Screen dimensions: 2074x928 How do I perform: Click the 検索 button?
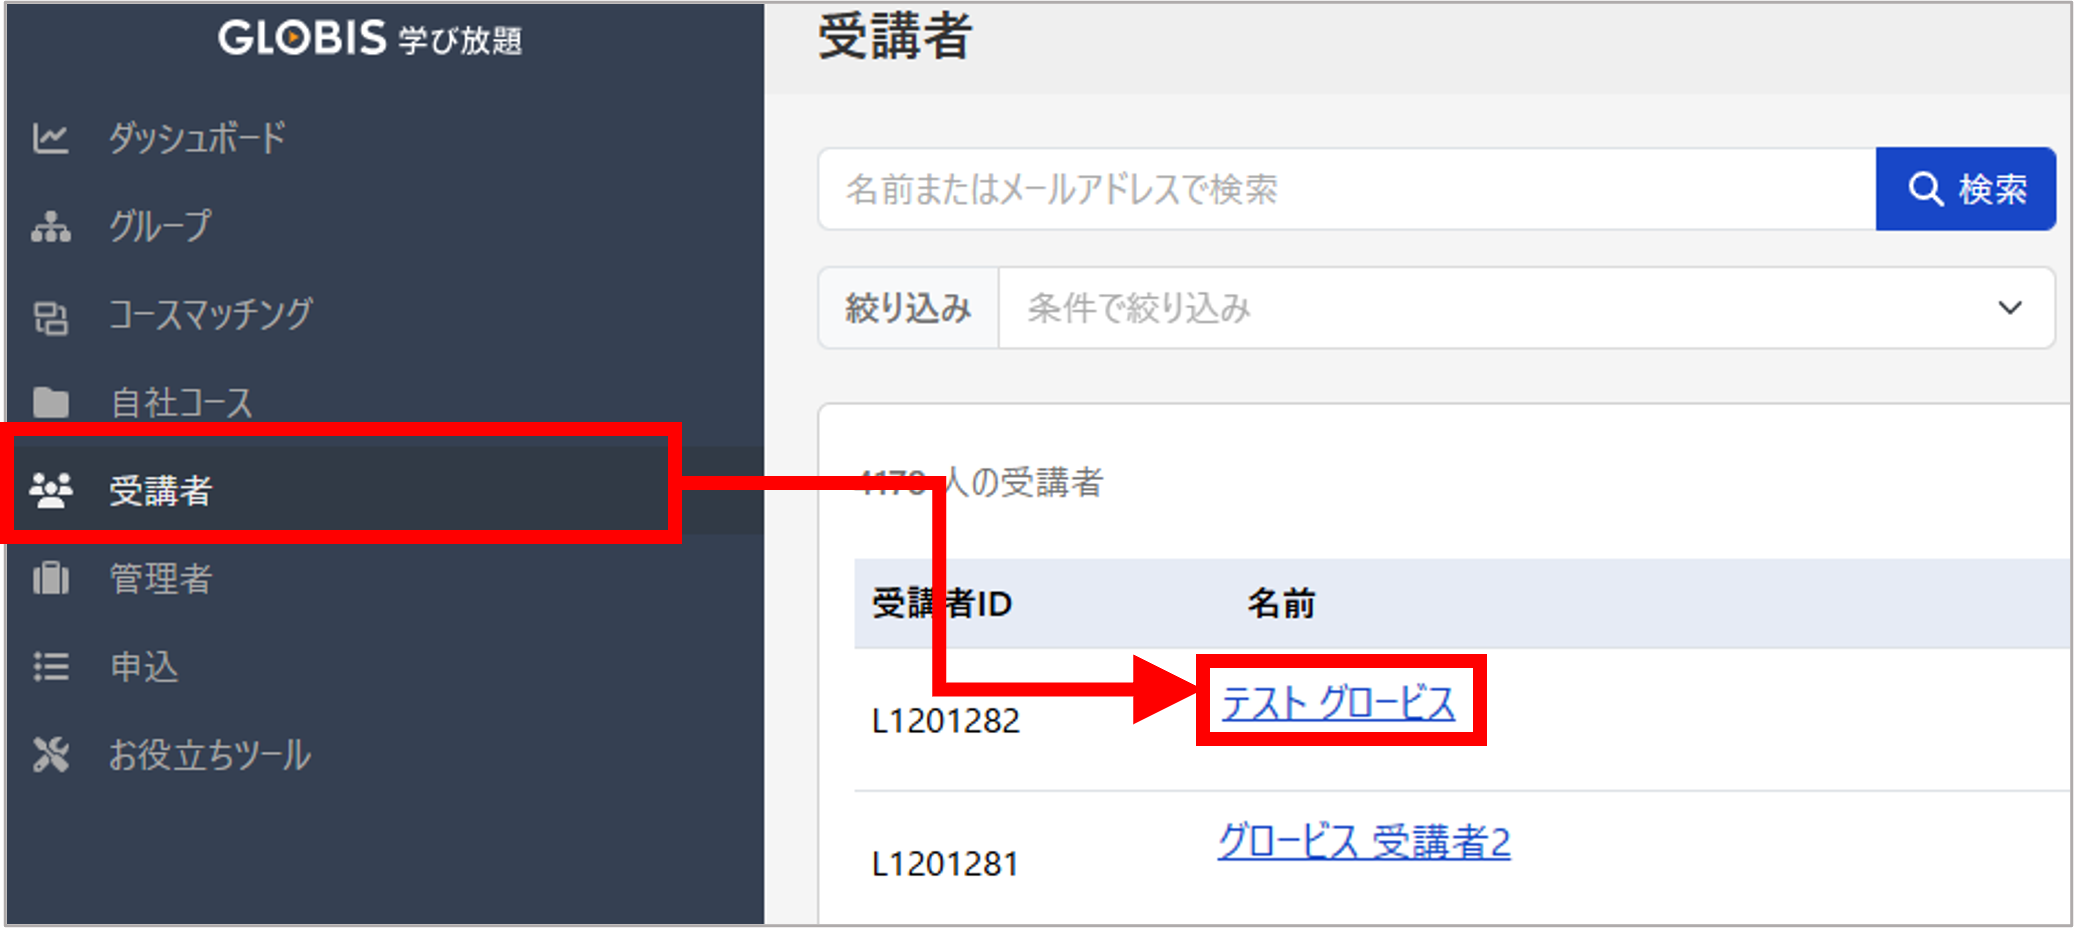pyautogui.click(x=1965, y=189)
